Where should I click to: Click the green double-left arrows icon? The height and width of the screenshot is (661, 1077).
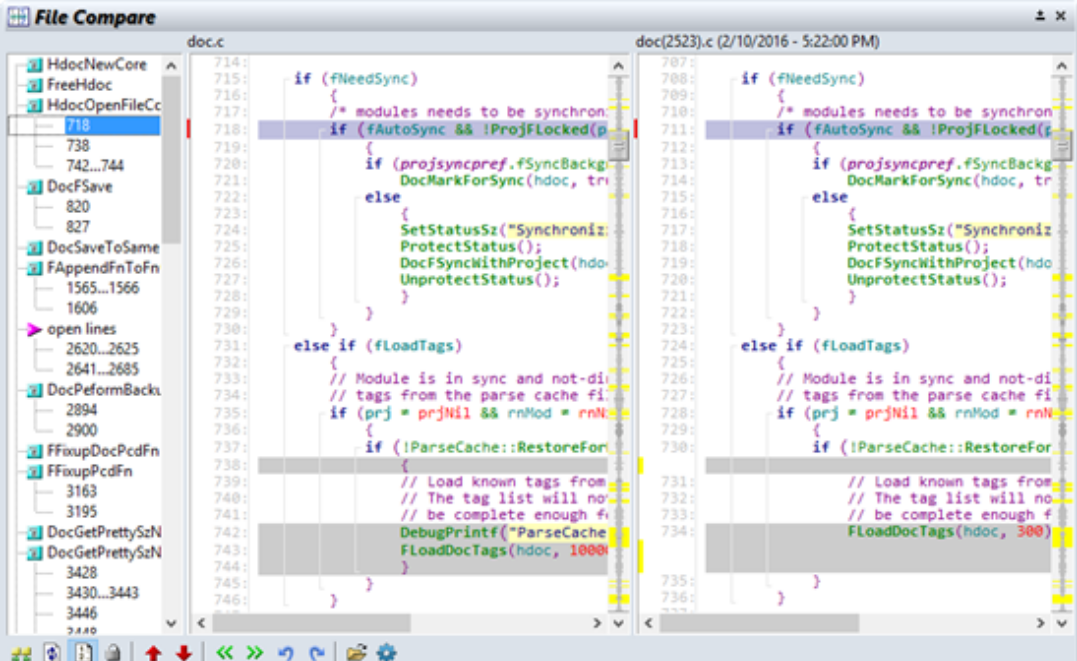(225, 652)
